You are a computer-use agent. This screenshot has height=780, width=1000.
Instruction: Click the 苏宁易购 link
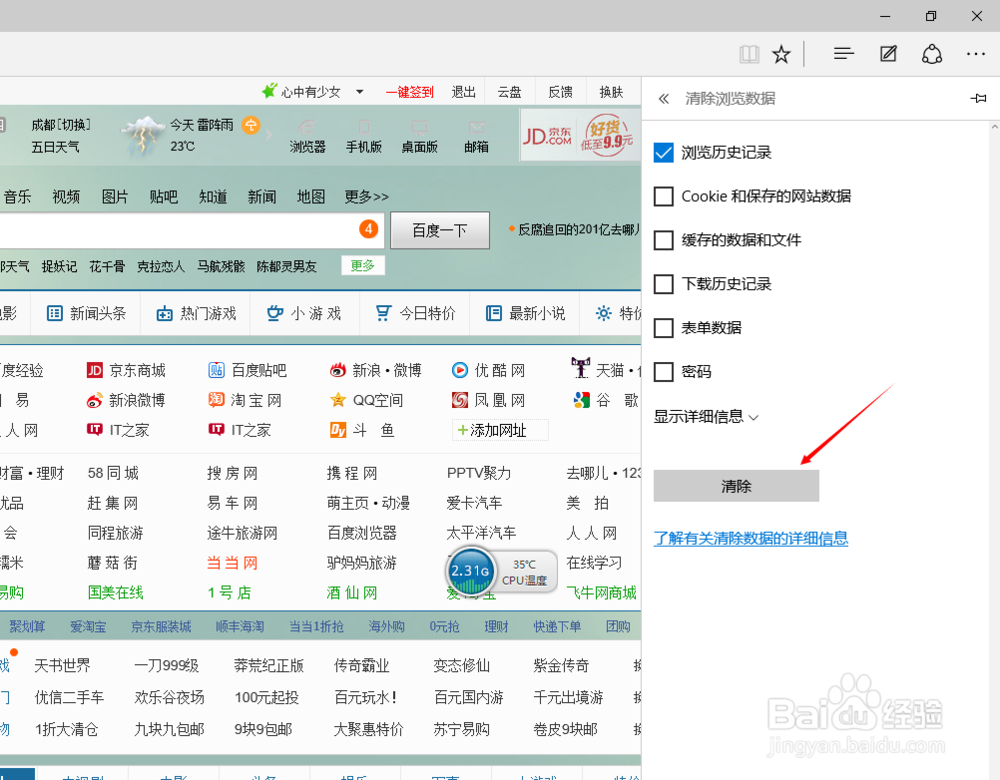tap(462, 729)
